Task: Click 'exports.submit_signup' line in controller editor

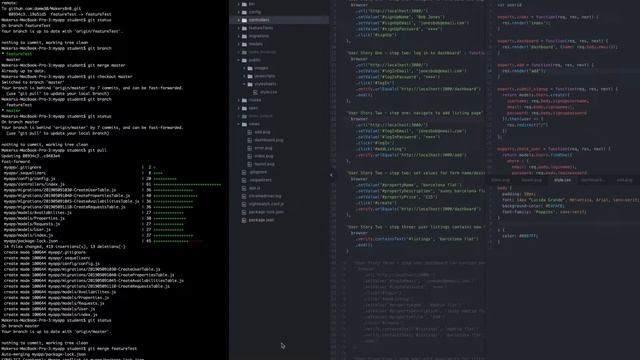Action: pyautogui.click(x=558, y=89)
